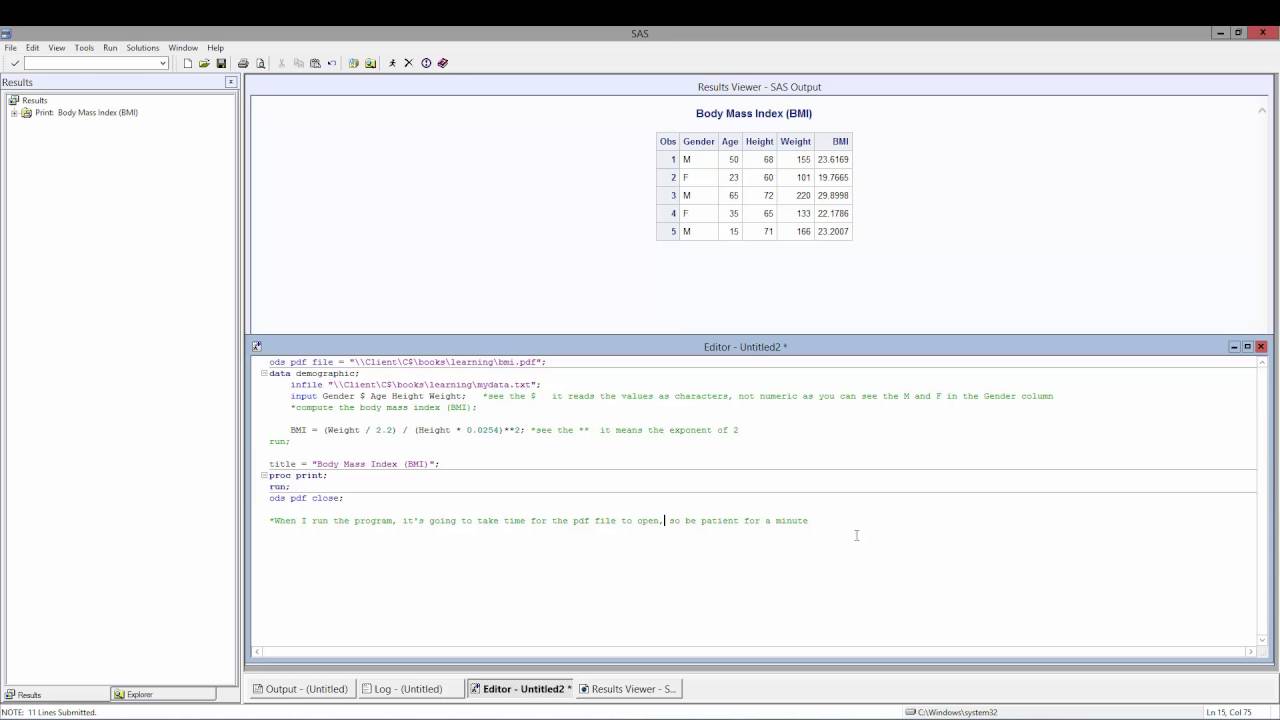The width and height of the screenshot is (1280, 720).
Task: Click the BMI value 29.8998
Action: [833, 196]
